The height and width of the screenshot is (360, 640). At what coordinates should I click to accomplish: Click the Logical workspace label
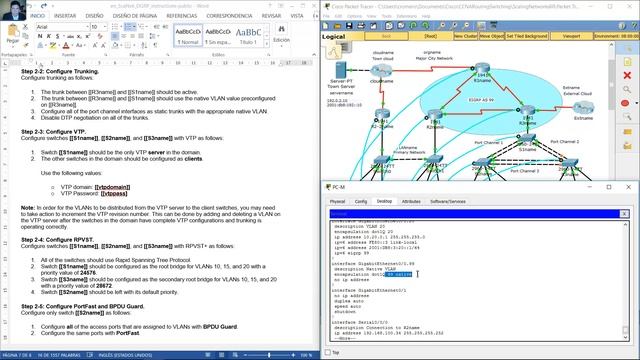click(x=333, y=36)
